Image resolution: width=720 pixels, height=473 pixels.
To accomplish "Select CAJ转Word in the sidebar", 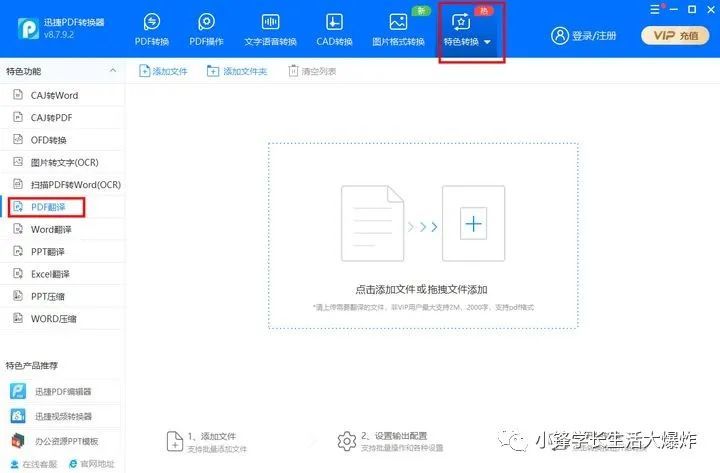I will point(62,95).
